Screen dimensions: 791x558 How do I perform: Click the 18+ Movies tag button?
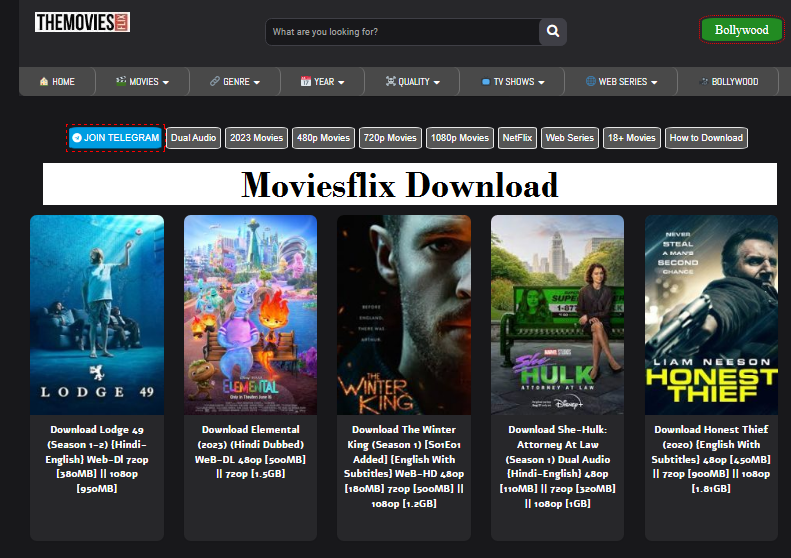click(632, 138)
